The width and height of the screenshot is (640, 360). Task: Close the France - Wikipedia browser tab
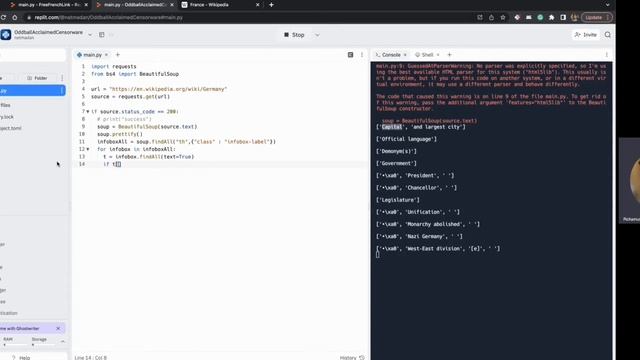[x=258, y=5]
